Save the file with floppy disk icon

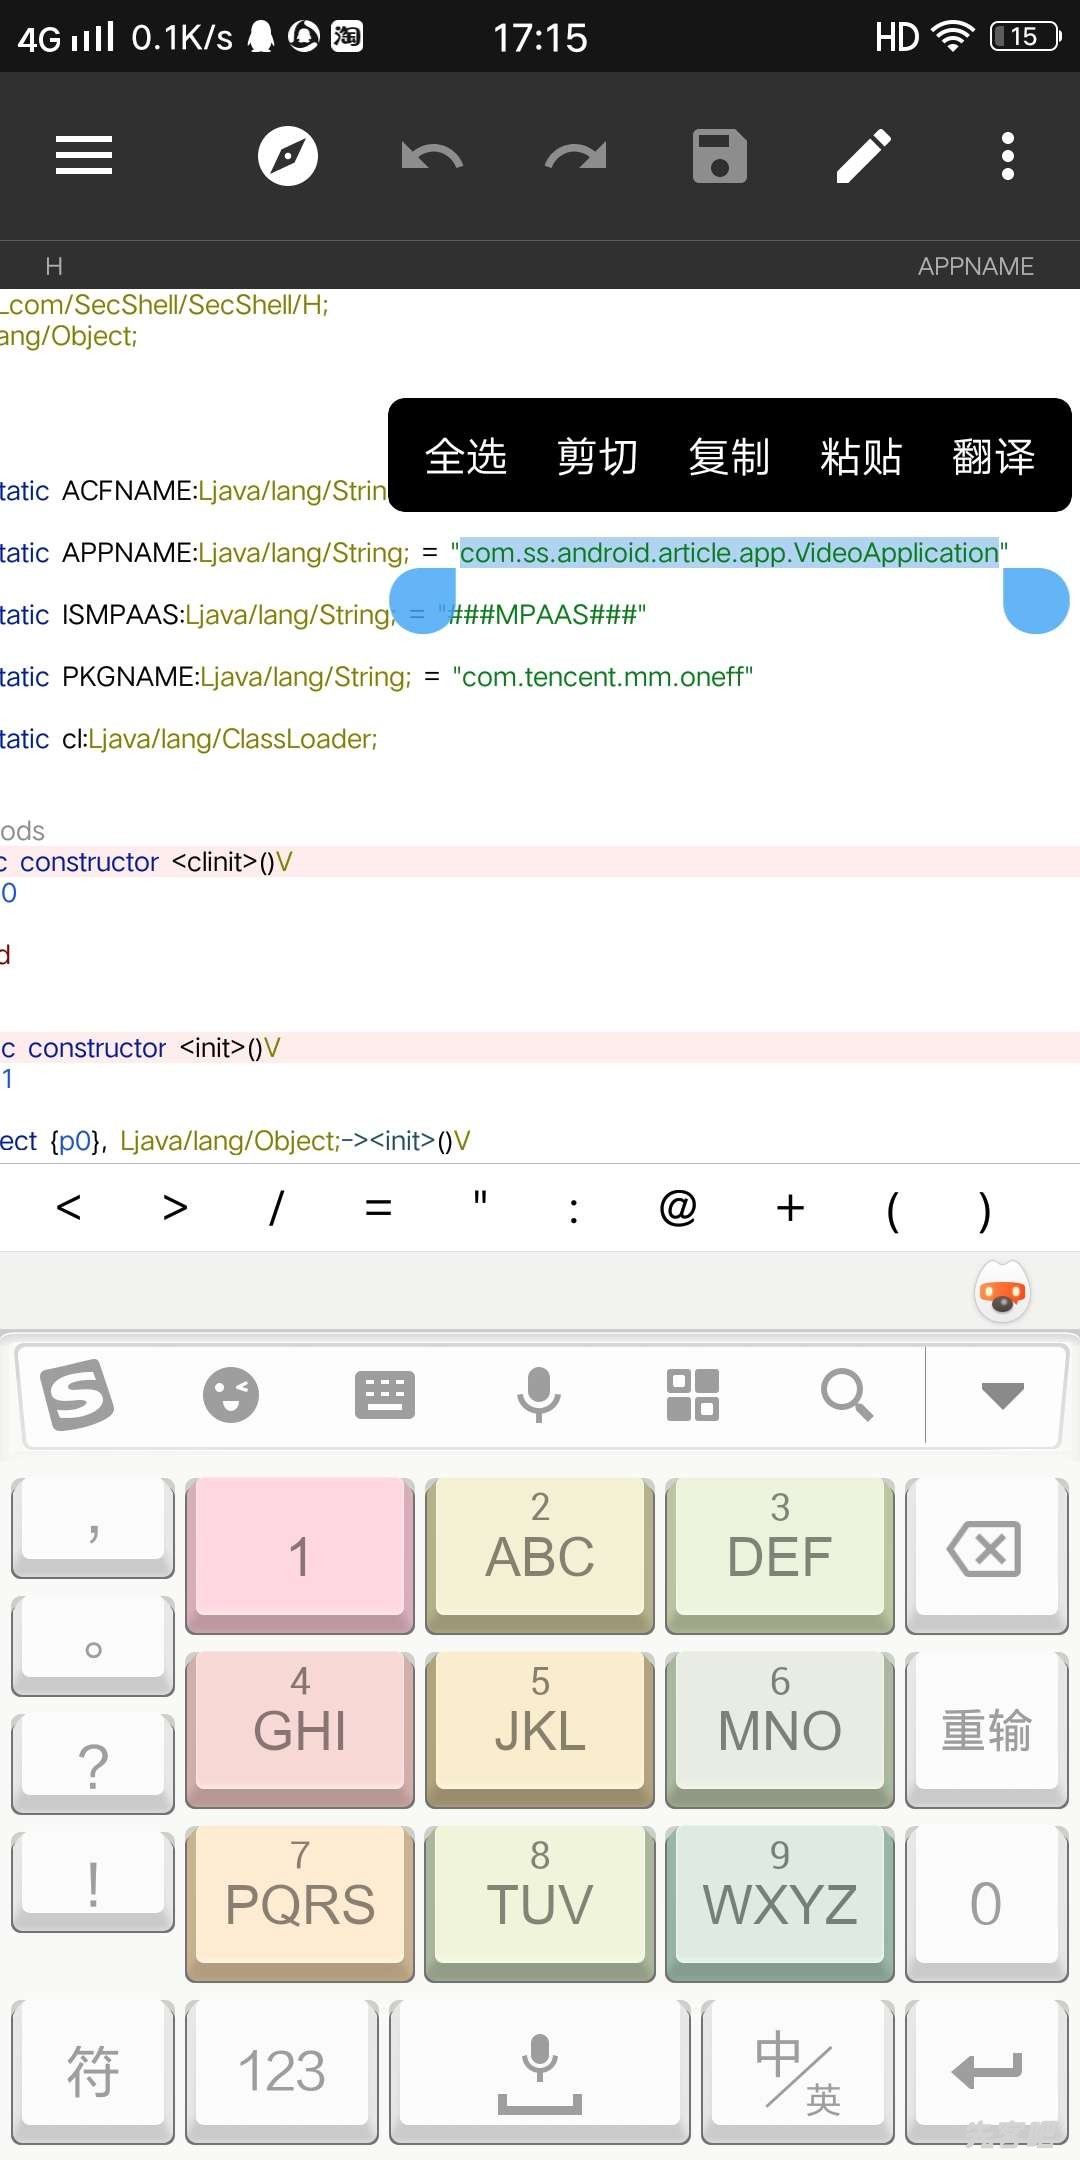point(720,156)
